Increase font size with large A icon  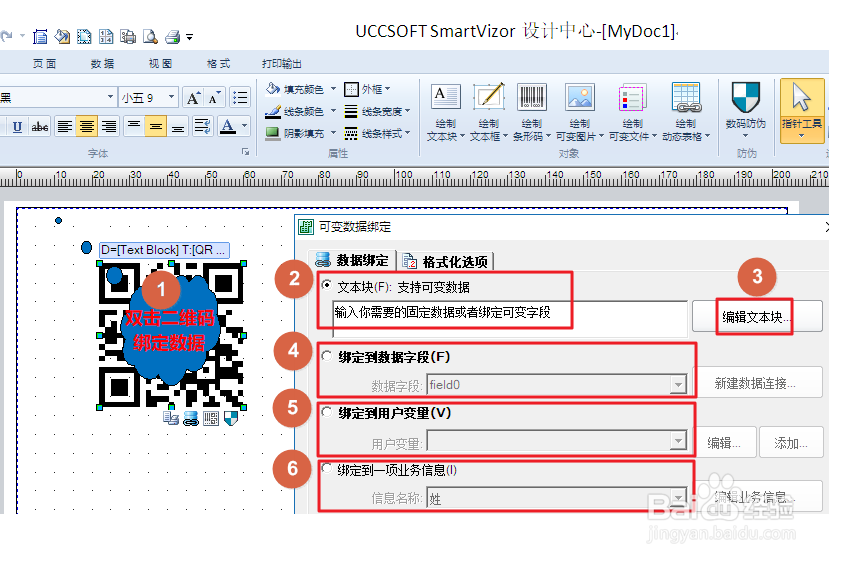click(193, 97)
